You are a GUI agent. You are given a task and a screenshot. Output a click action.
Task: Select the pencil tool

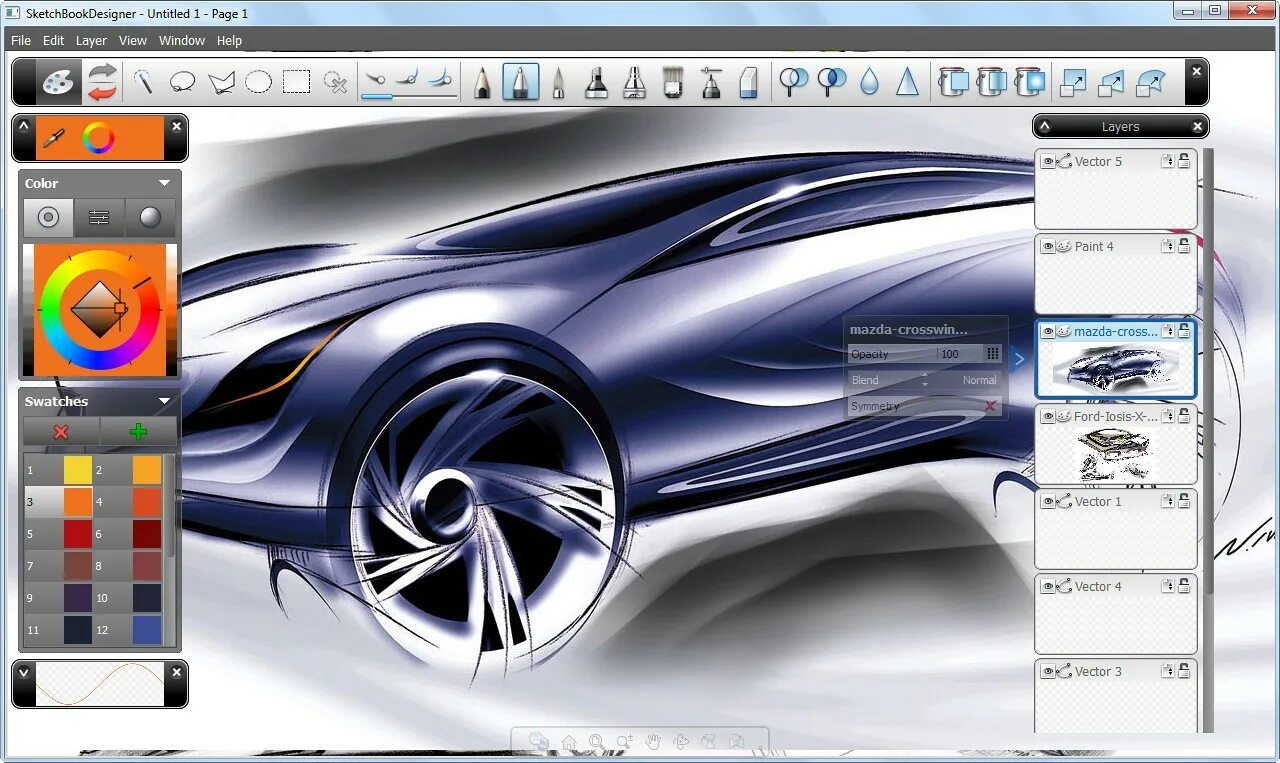(x=482, y=82)
